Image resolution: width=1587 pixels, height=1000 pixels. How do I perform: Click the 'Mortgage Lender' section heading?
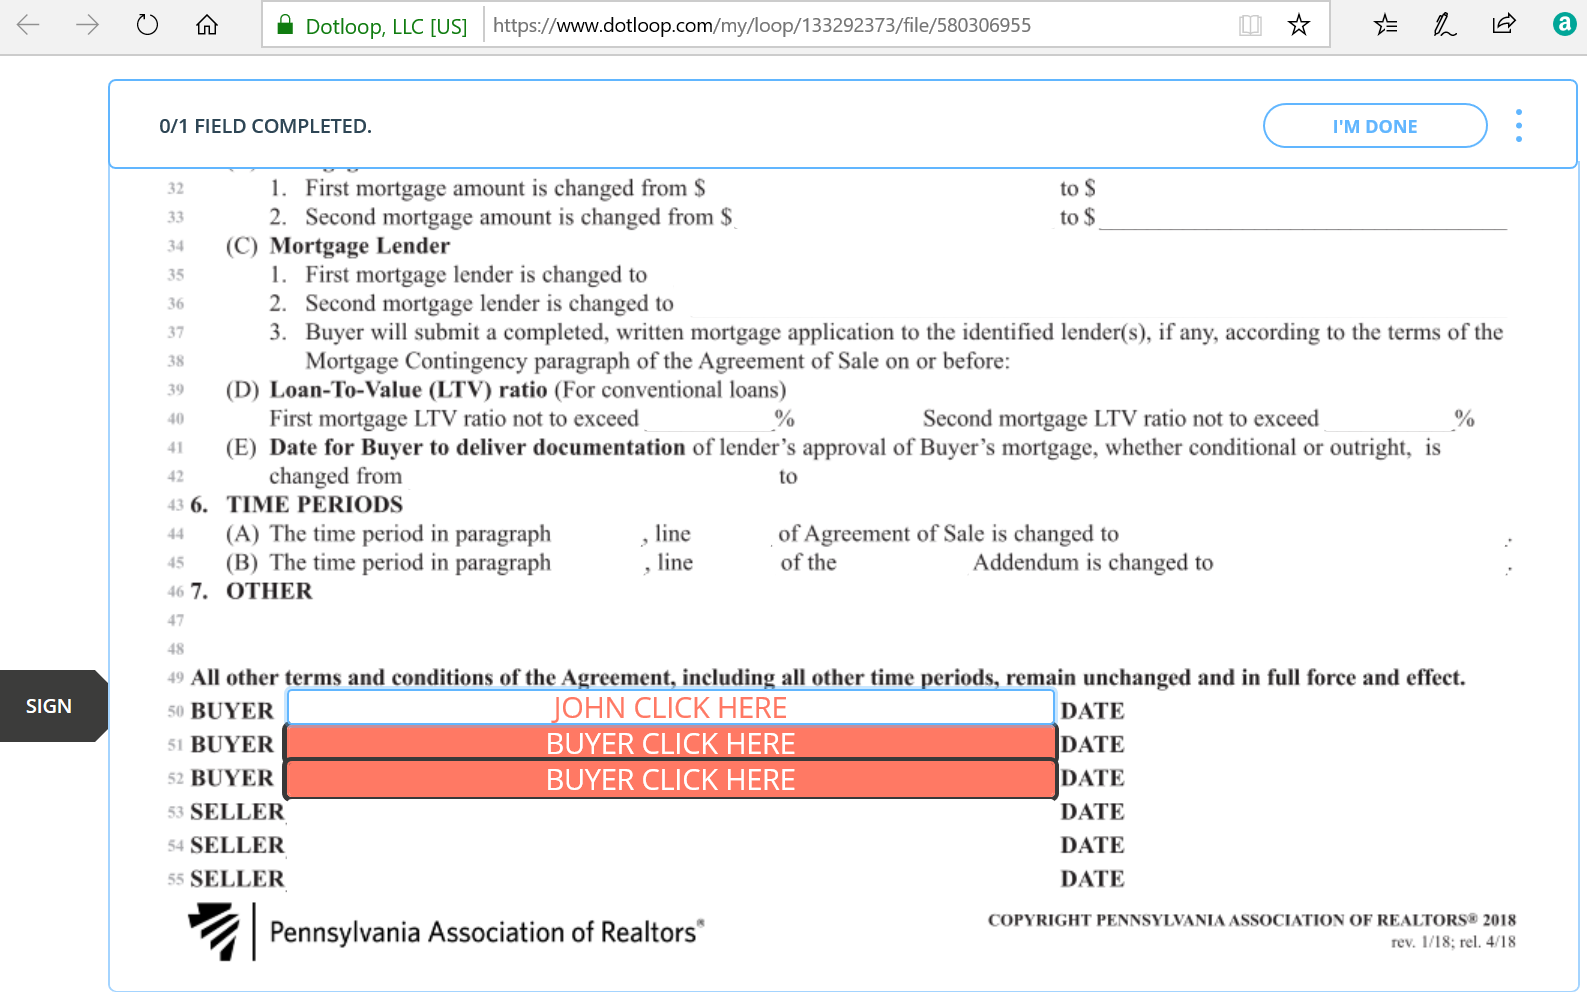click(x=360, y=246)
